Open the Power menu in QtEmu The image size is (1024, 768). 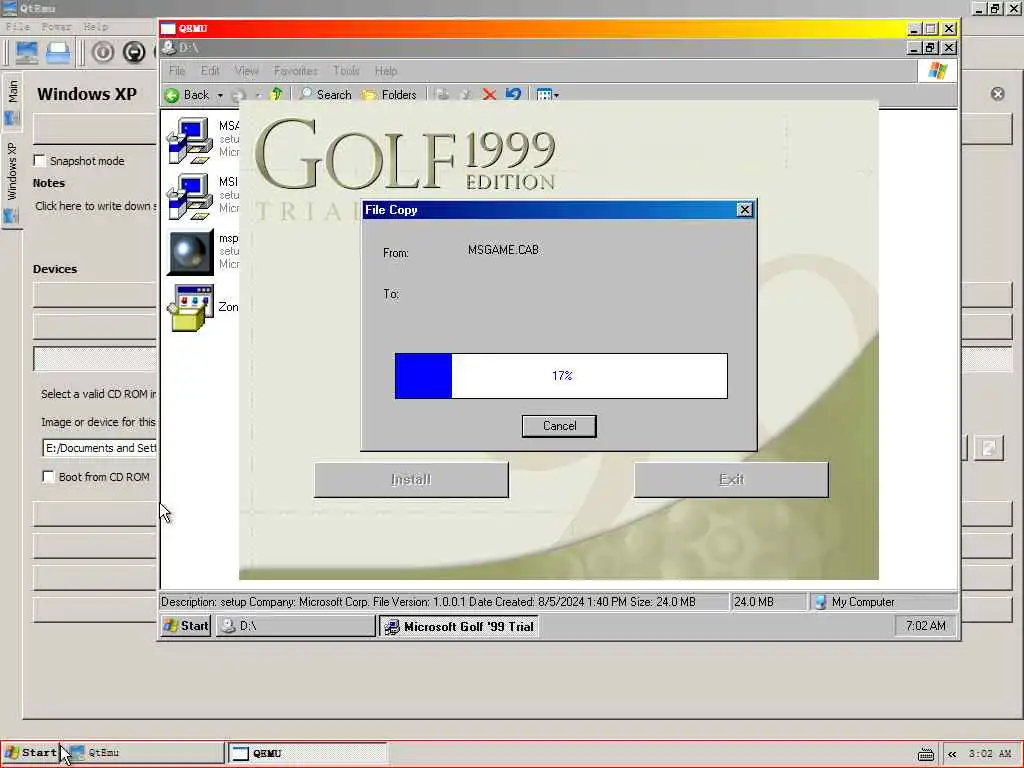57,27
